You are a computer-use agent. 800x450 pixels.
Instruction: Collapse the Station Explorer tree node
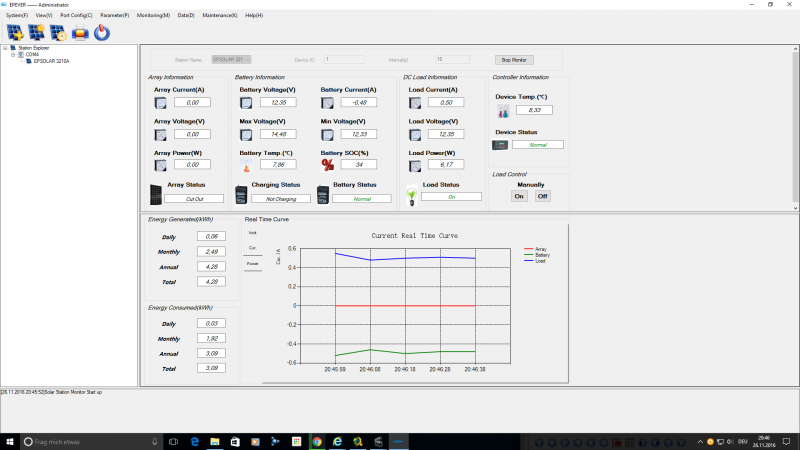pyautogui.click(x=6, y=48)
